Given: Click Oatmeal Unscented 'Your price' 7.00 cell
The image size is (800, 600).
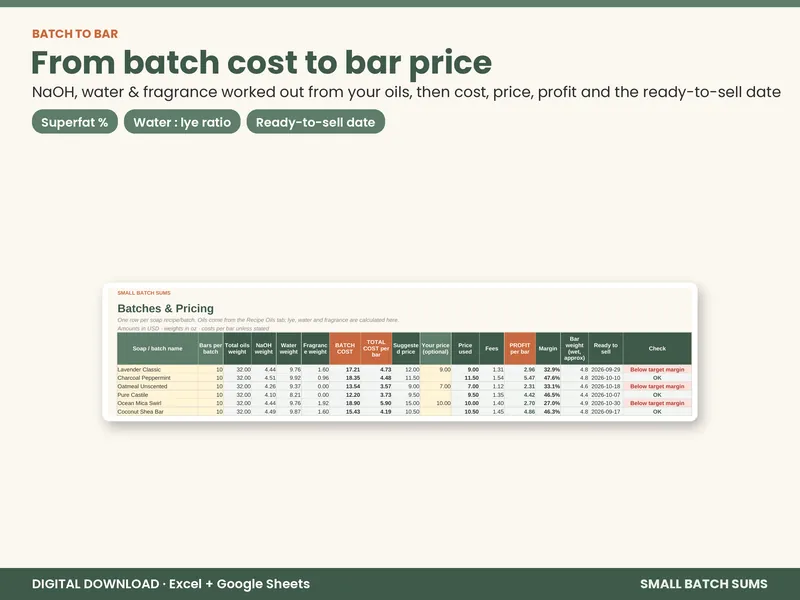Looking at the screenshot, I should 436,386.
